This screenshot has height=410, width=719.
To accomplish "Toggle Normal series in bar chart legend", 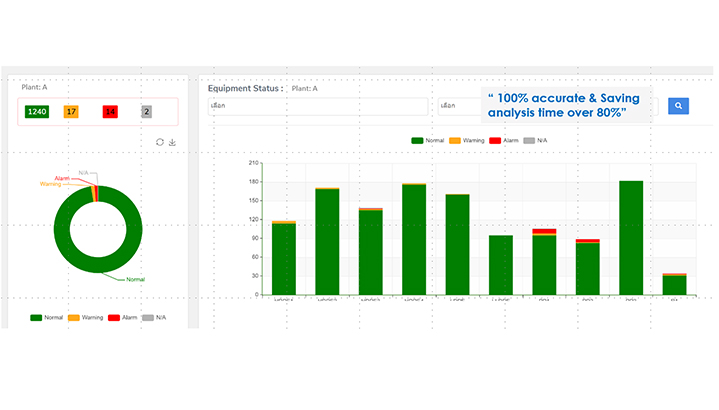I will coord(427,141).
